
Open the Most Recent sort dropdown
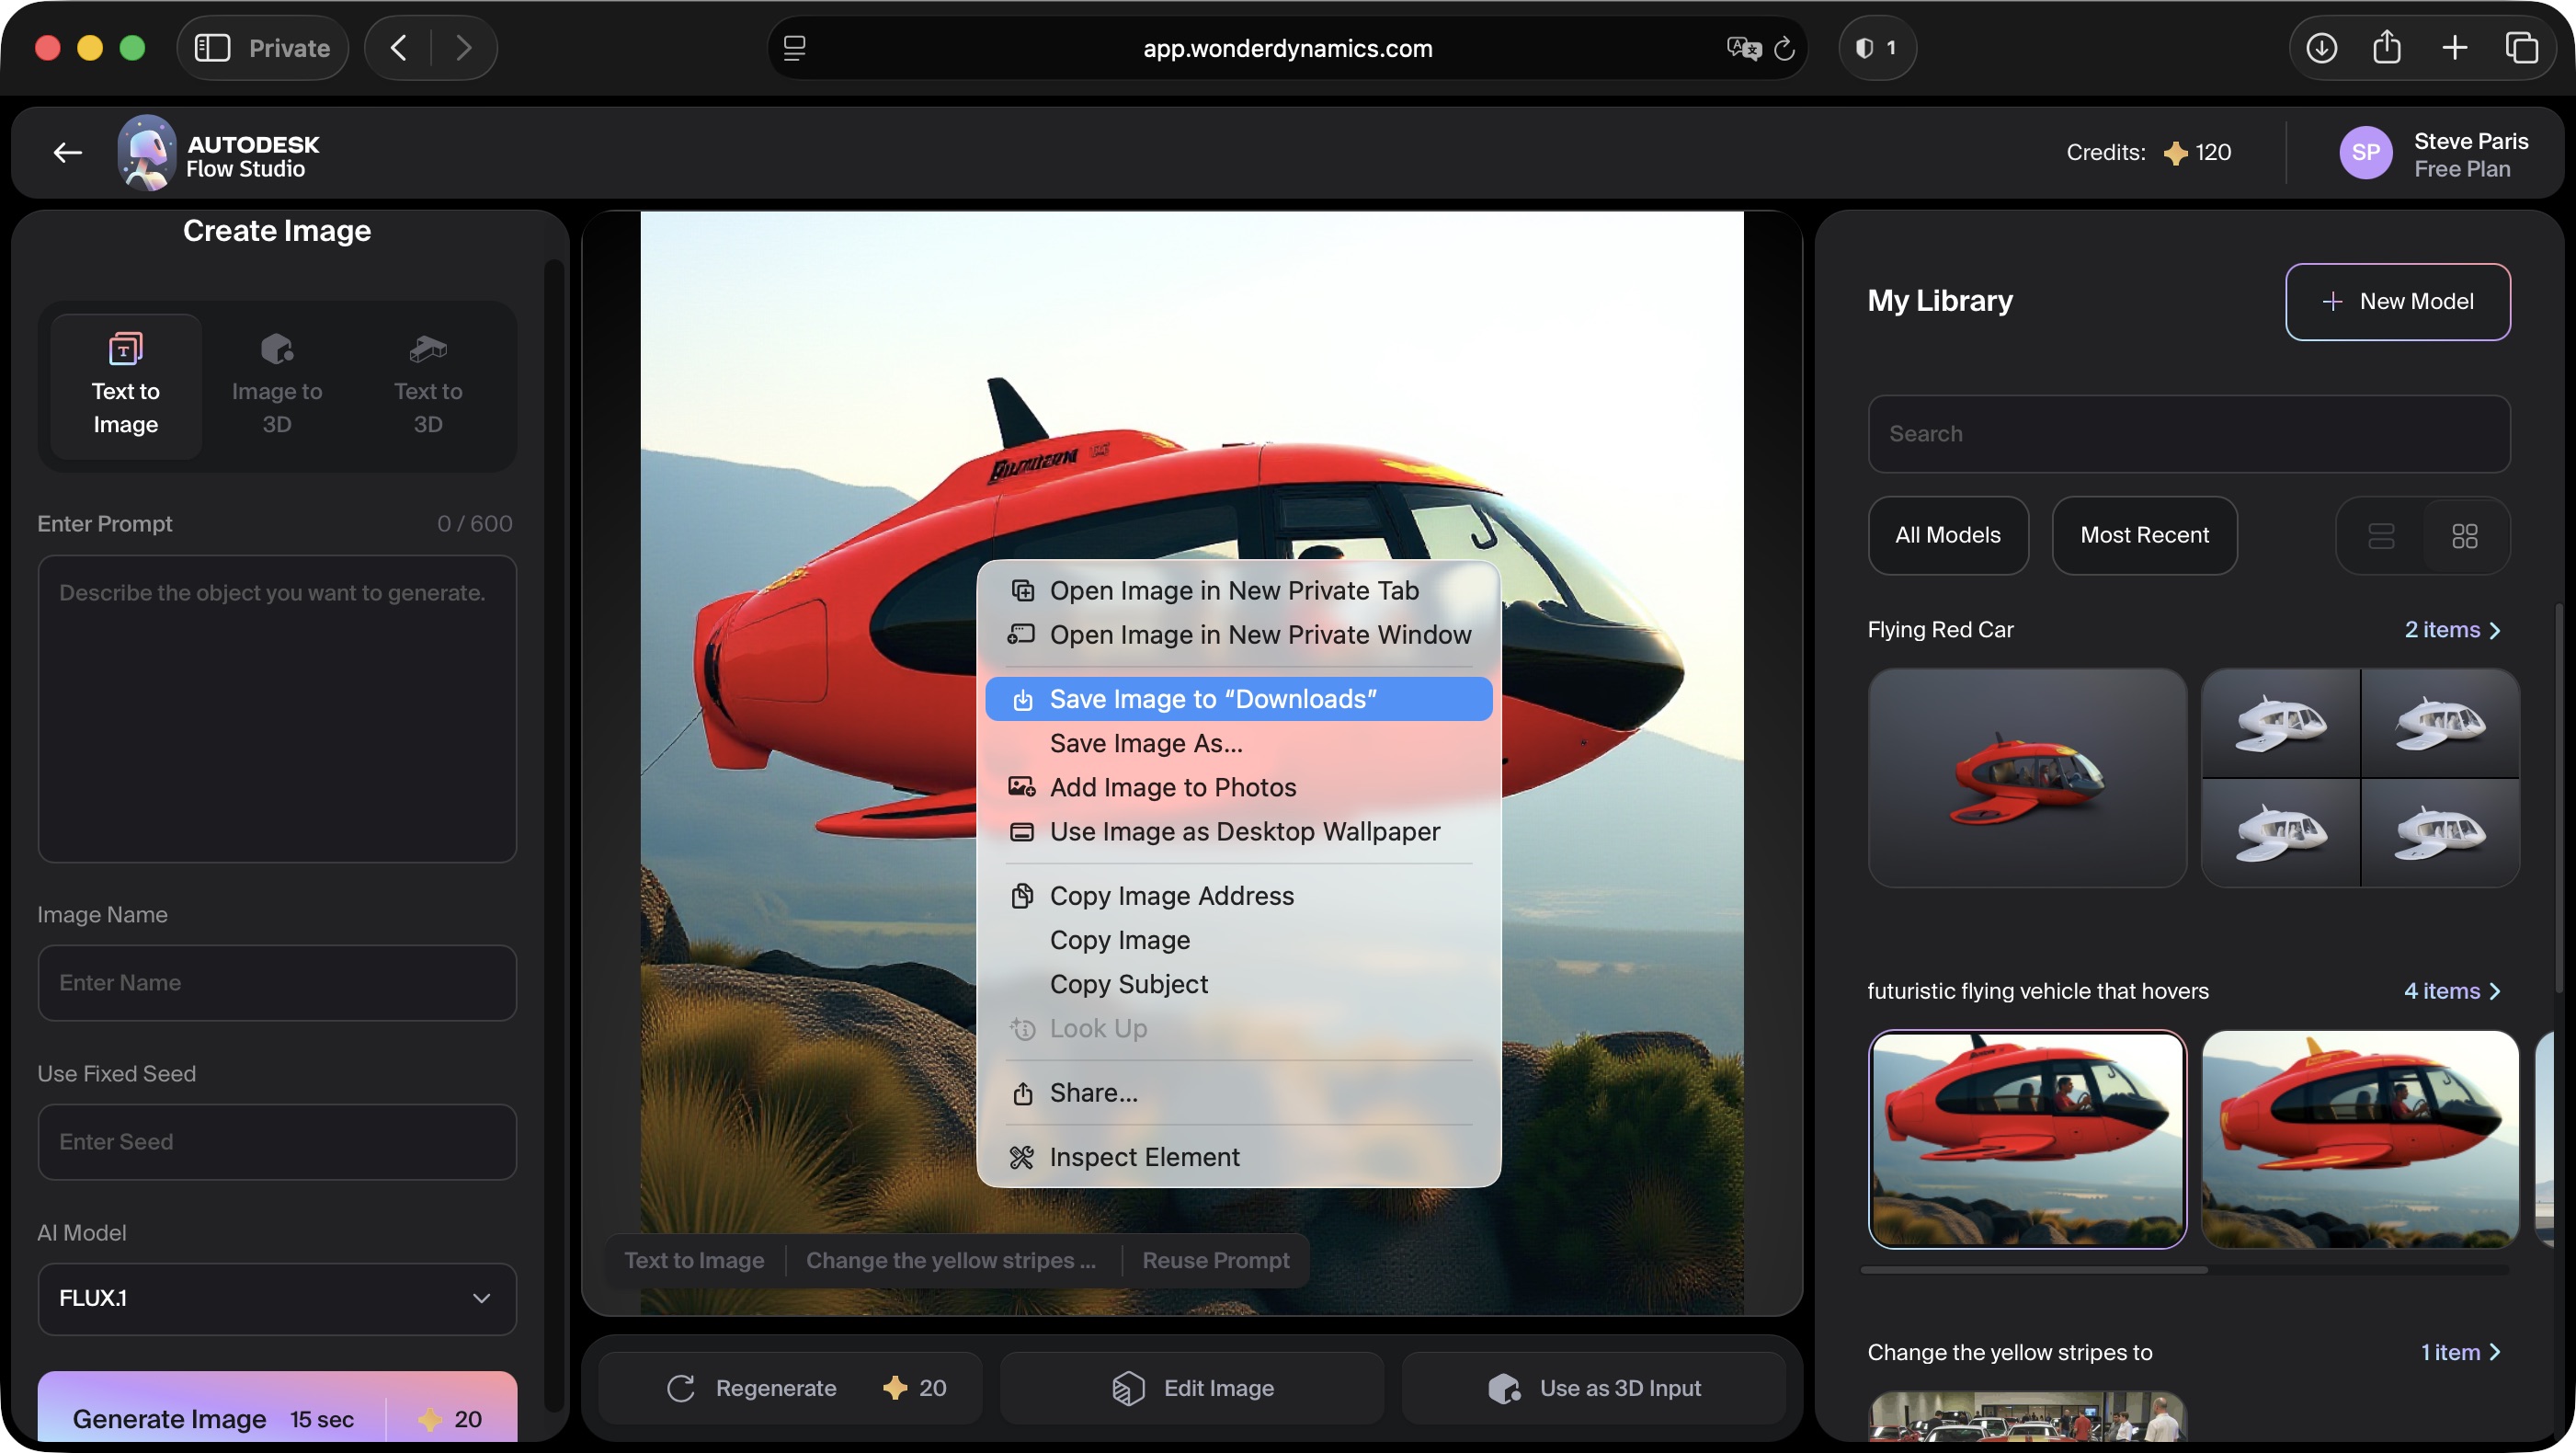coord(2144,535)
